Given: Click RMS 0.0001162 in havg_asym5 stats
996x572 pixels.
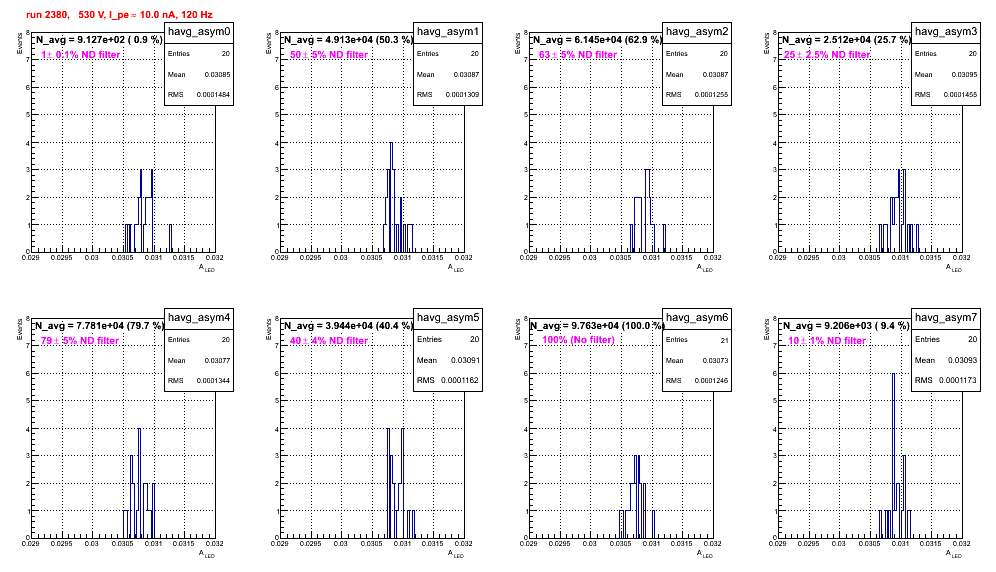Looking at the screenshot, I should [448, 380].
